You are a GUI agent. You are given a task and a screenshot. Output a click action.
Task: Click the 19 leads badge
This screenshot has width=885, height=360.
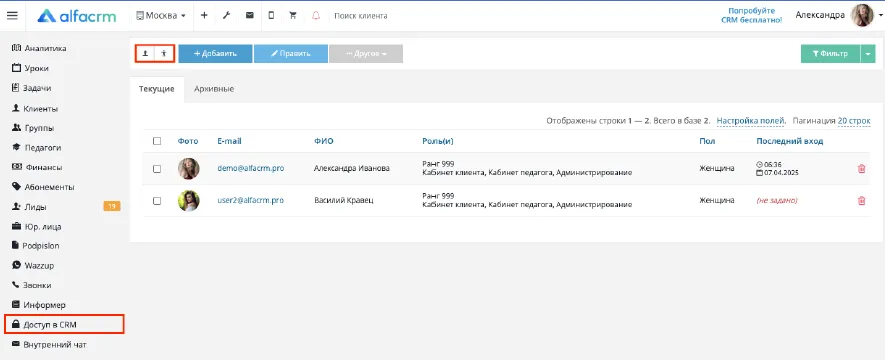[x=112, y=207]
